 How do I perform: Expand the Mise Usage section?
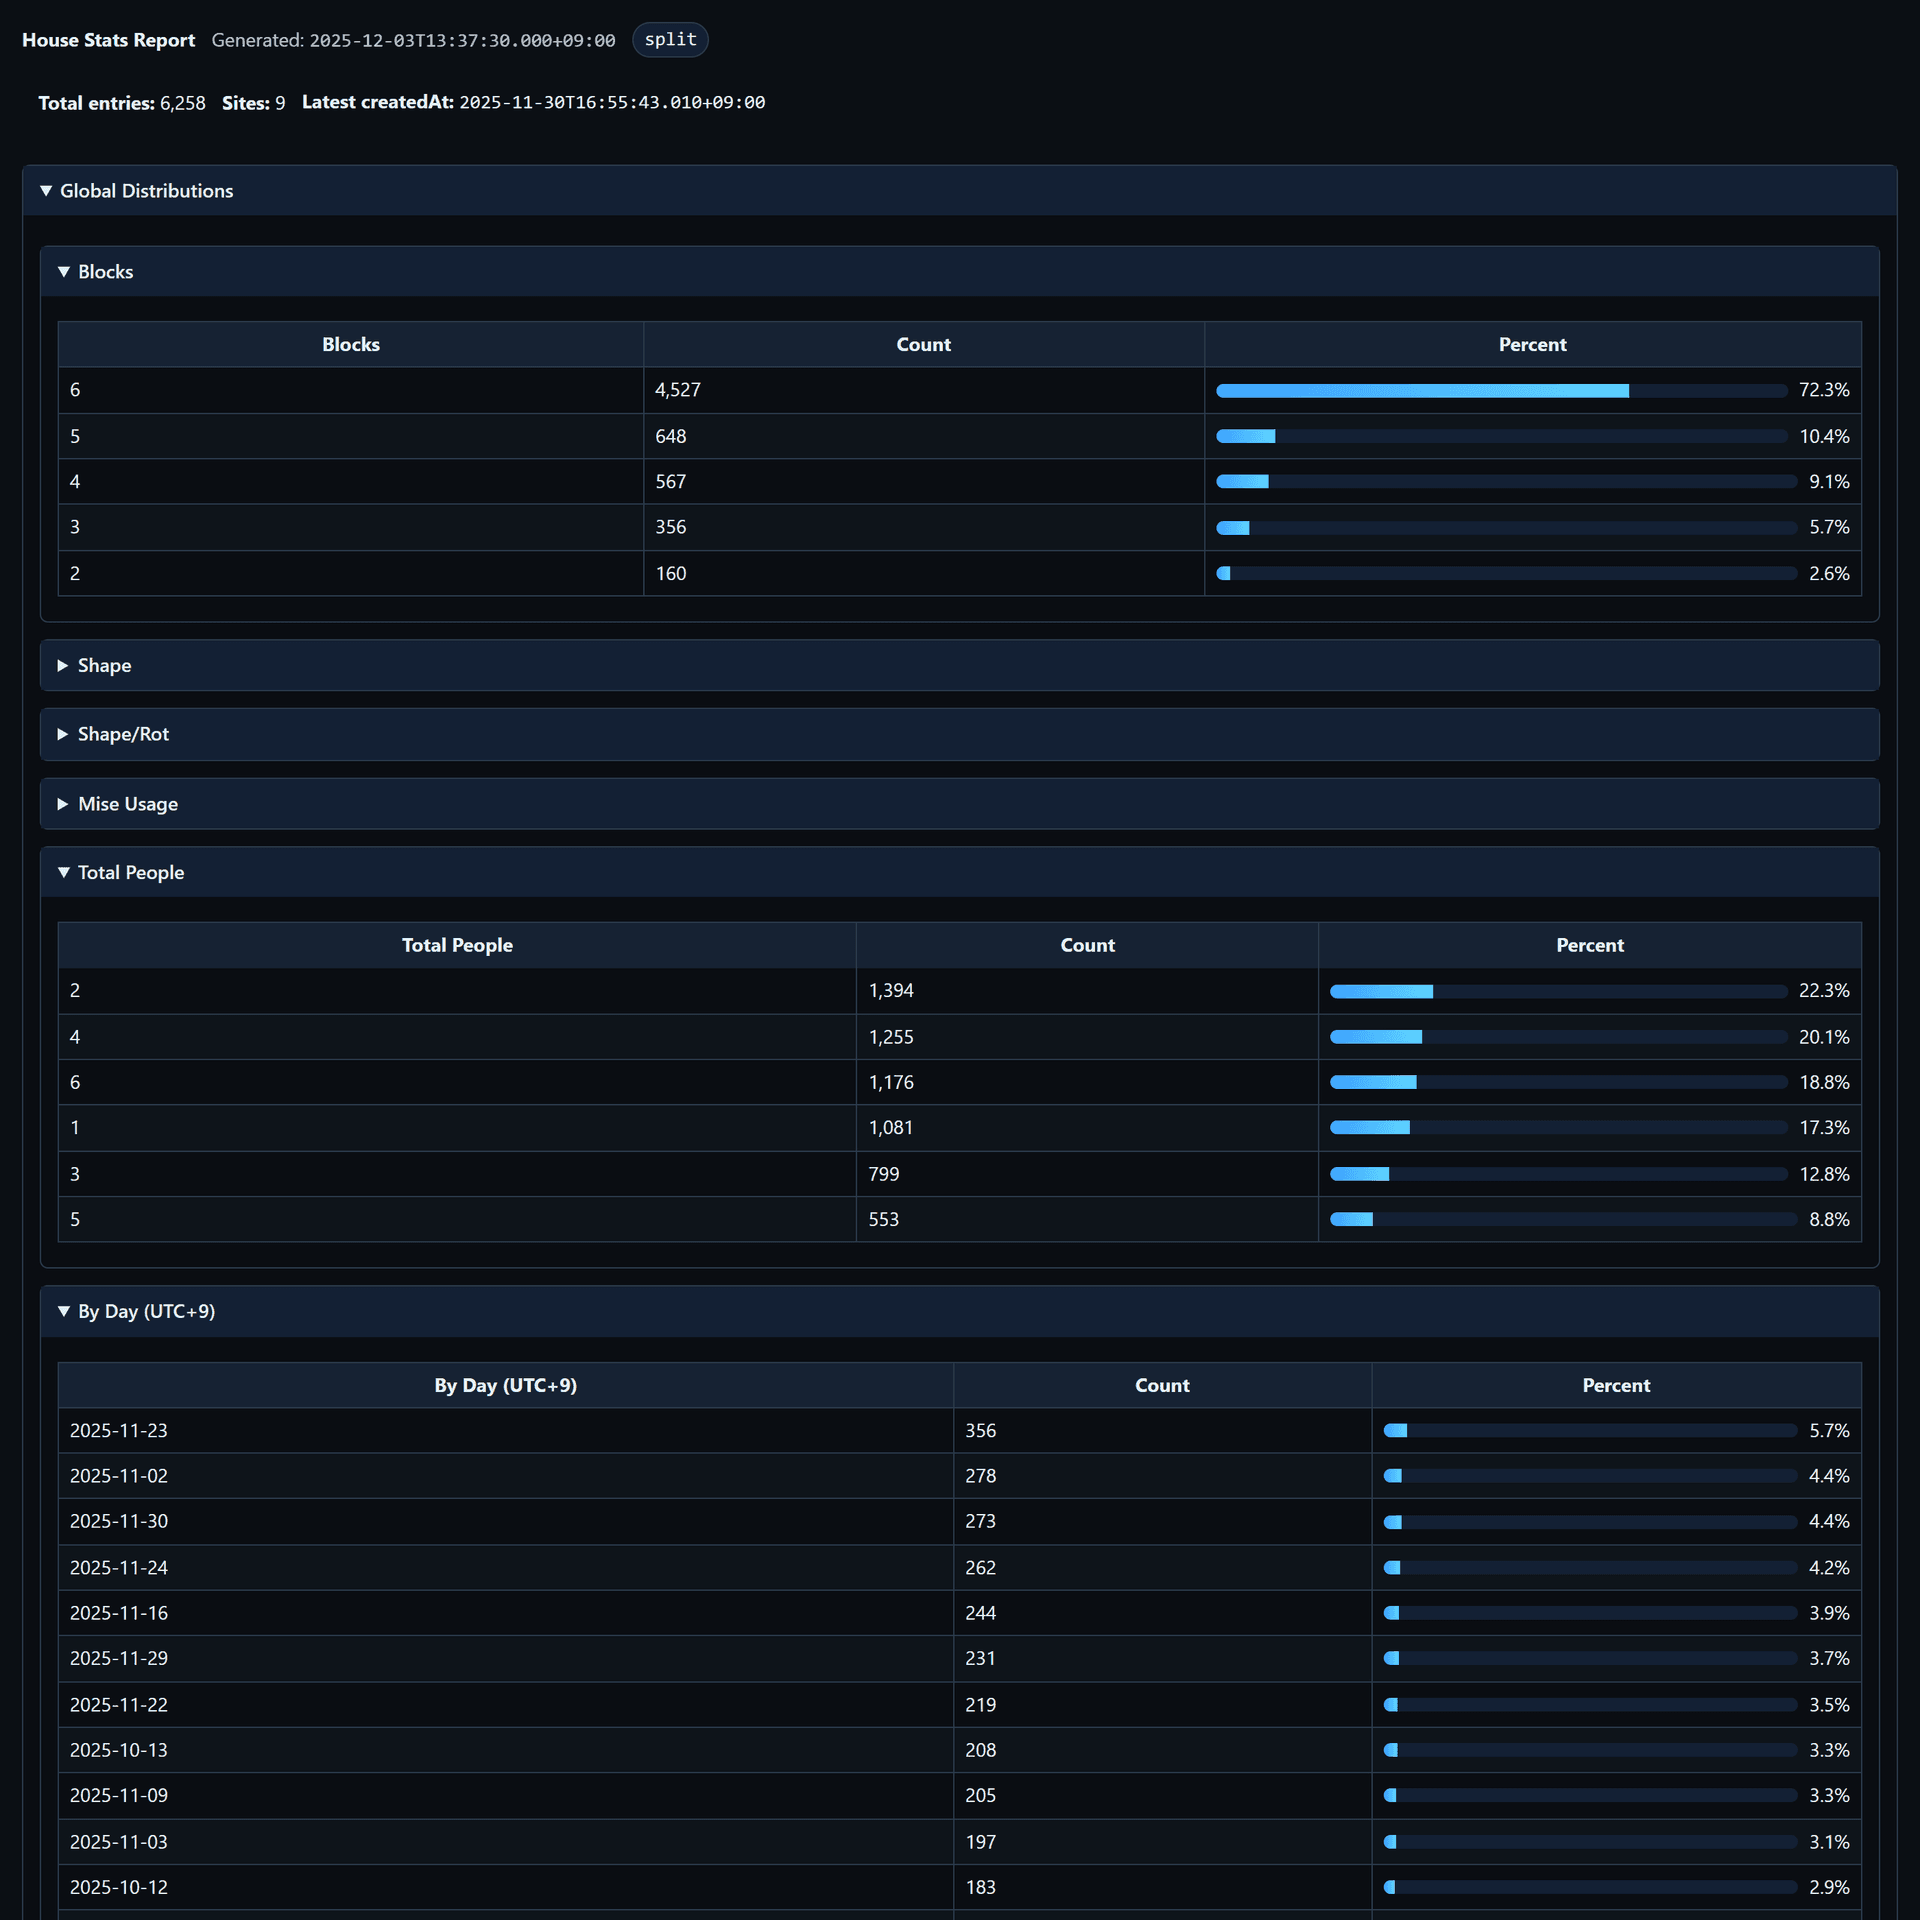tap(959, 804)
